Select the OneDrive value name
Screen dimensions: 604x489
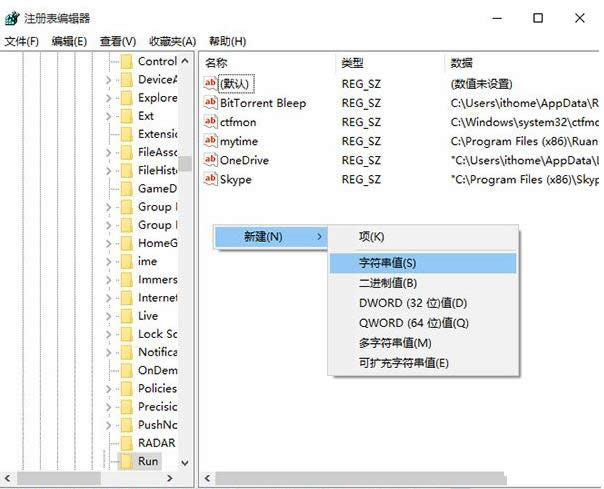[244, 160]
